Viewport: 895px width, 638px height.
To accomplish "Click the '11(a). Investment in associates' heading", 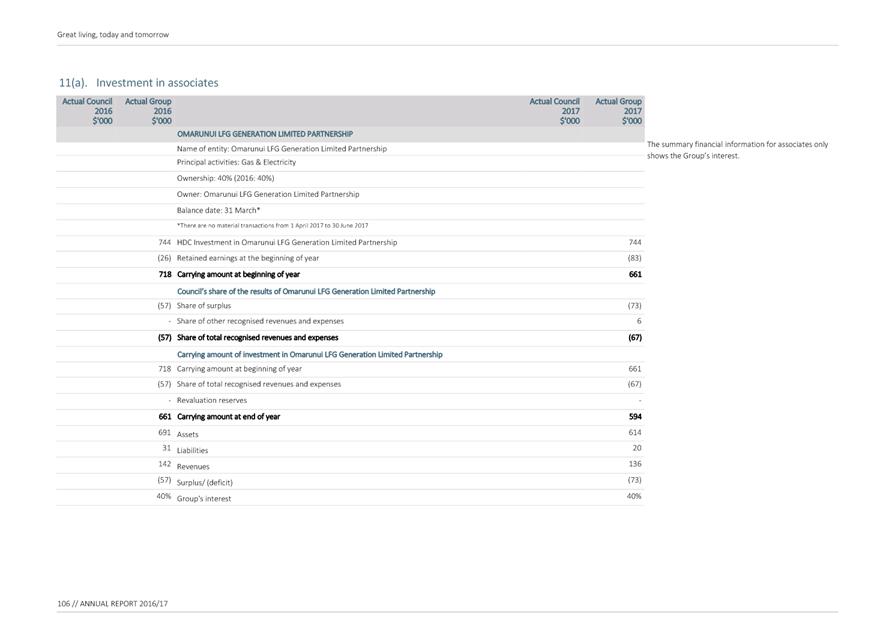I will tap(139, 83).
